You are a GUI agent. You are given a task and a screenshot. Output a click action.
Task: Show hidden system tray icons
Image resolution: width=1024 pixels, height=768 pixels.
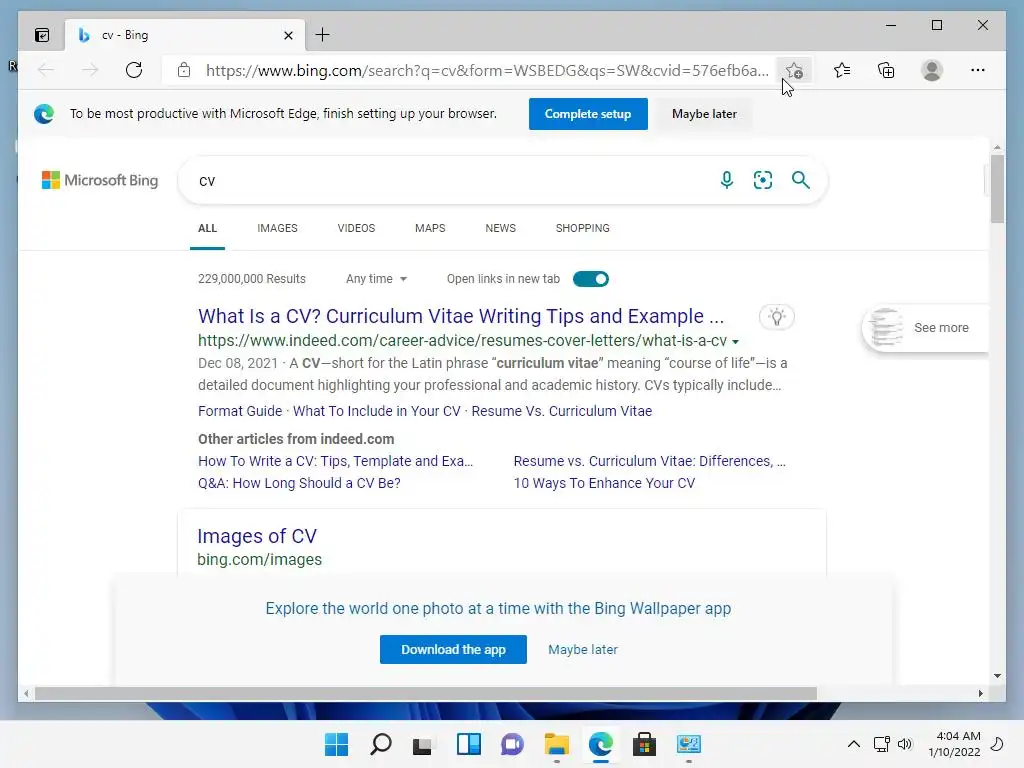854,744
